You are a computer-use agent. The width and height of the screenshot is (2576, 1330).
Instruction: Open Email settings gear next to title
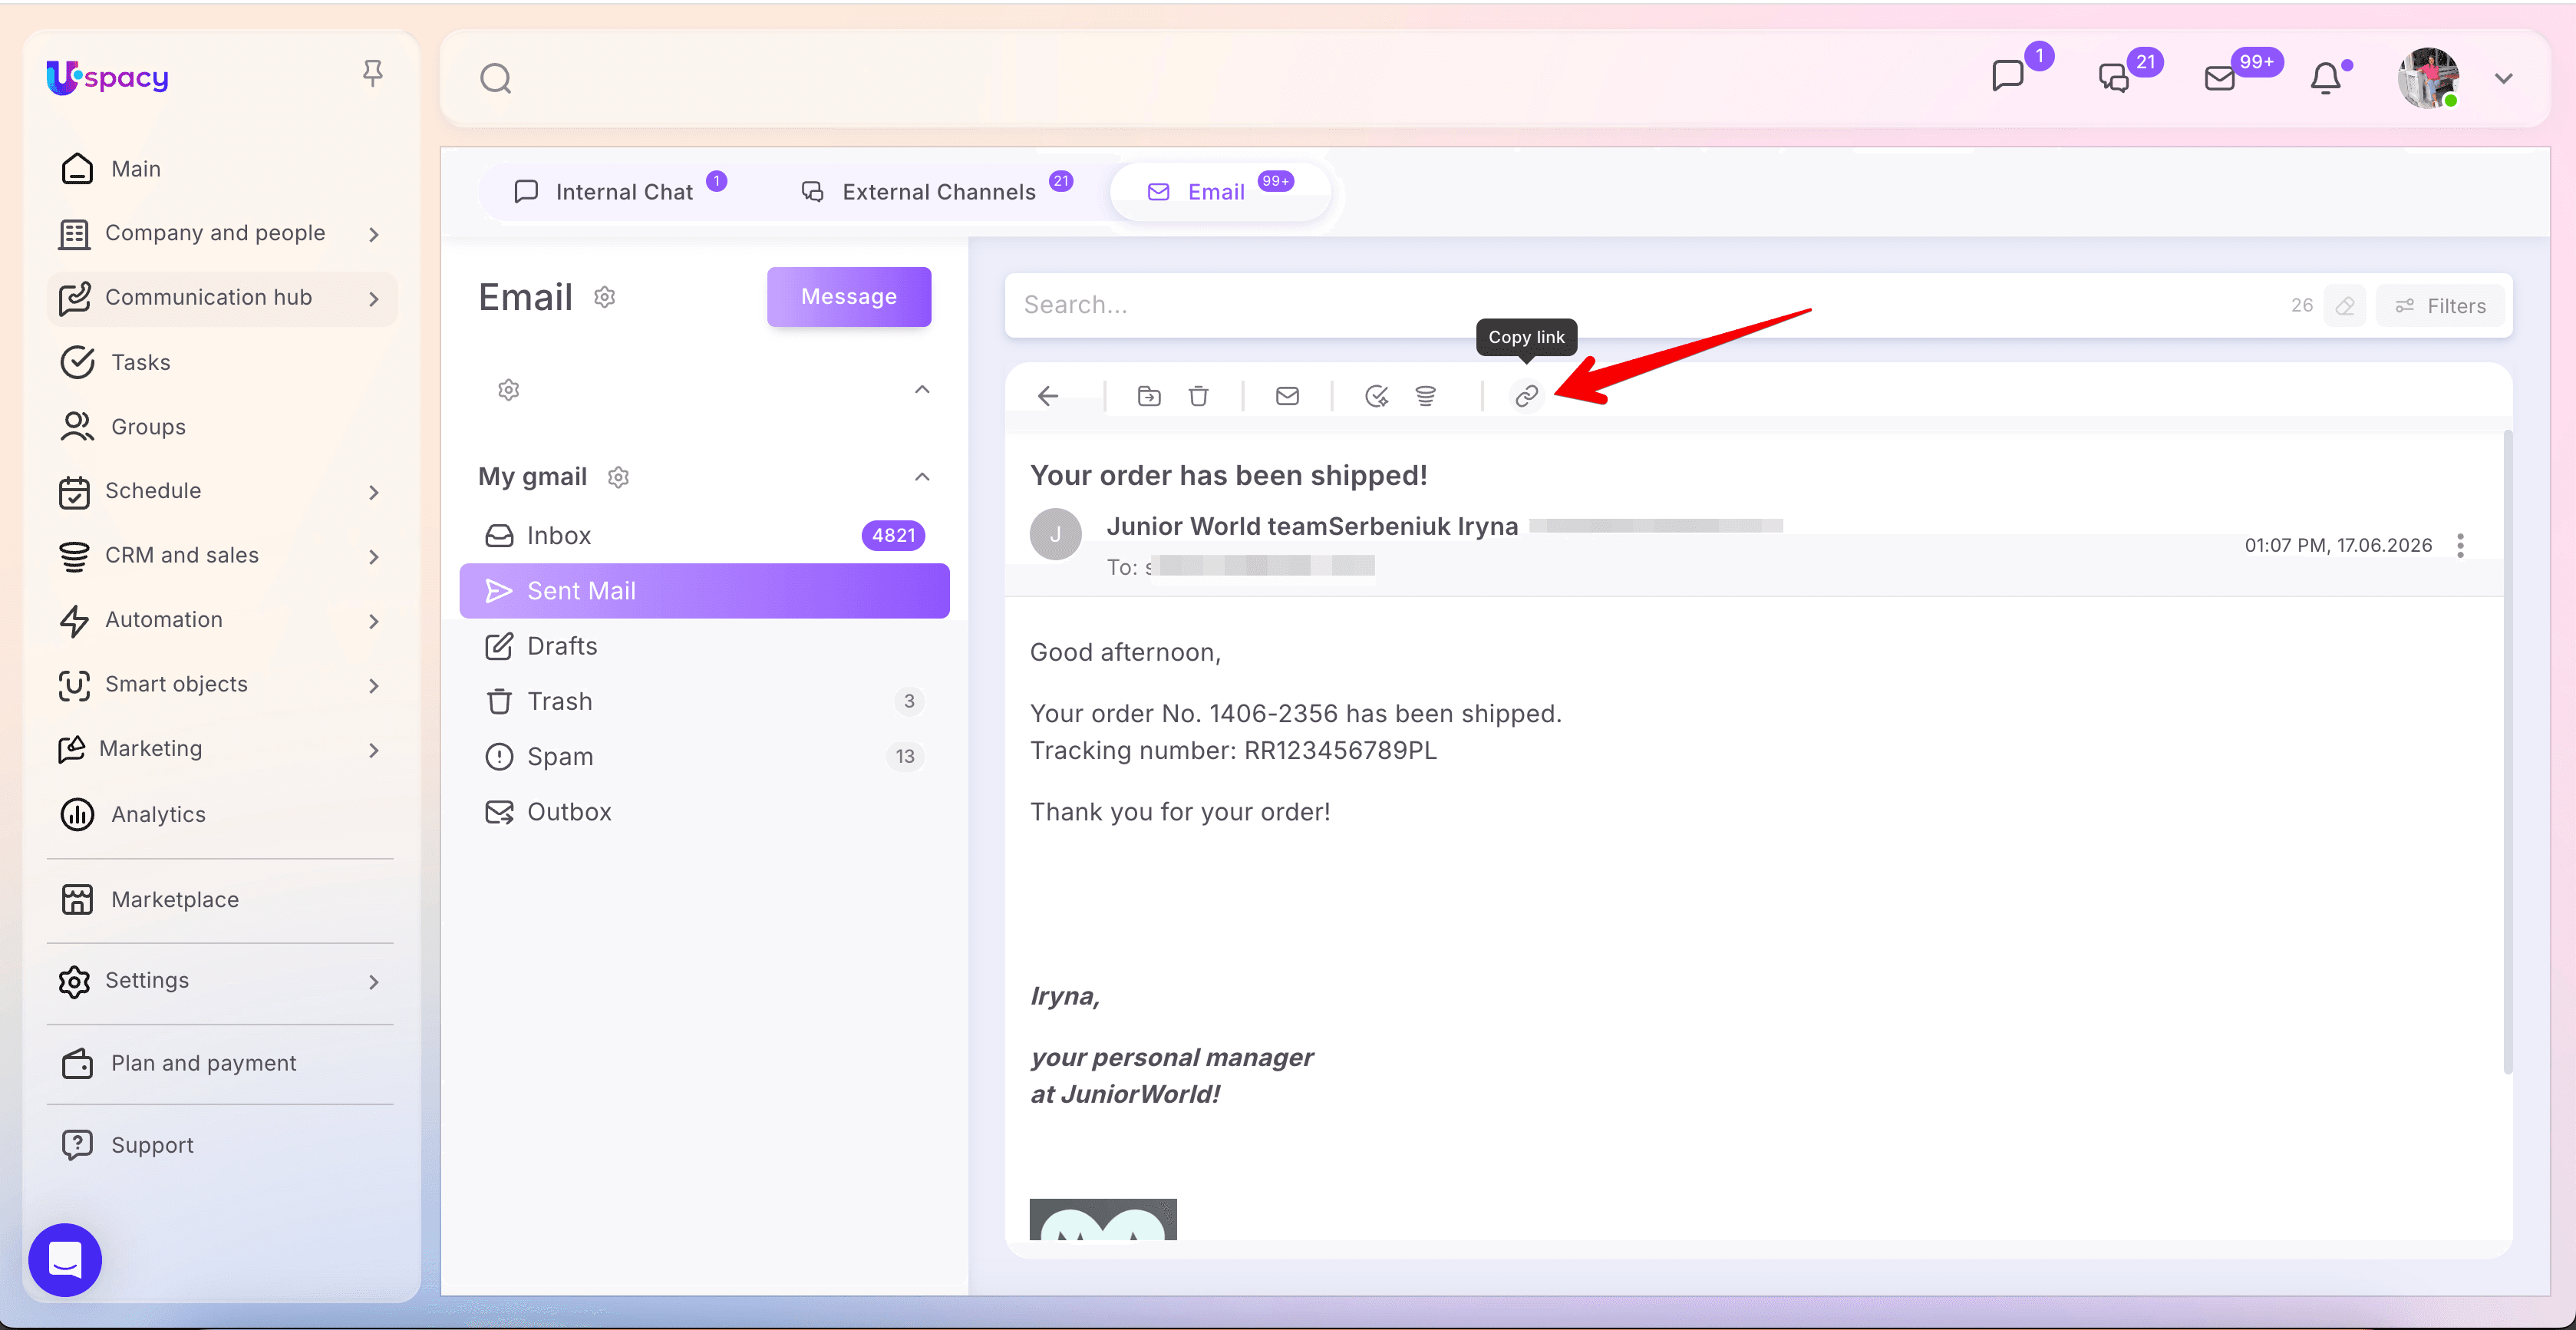(604, 297)
